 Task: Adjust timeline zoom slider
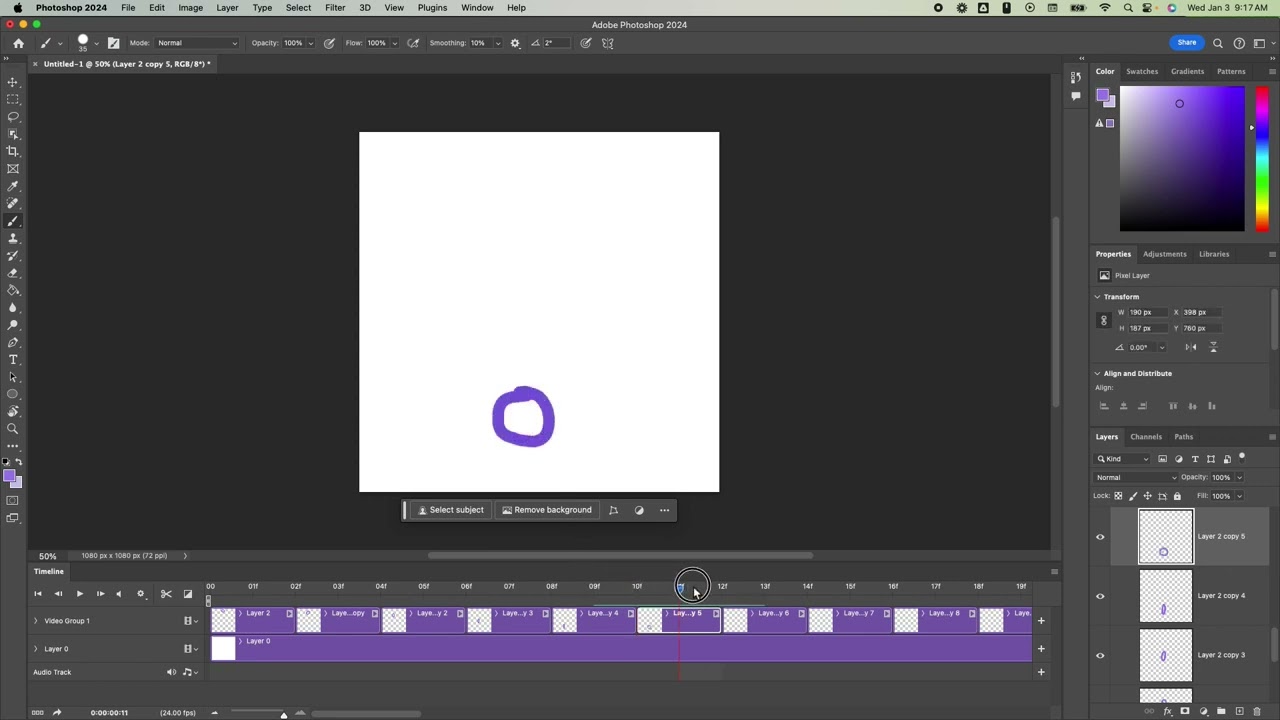[x=283, y=713]
